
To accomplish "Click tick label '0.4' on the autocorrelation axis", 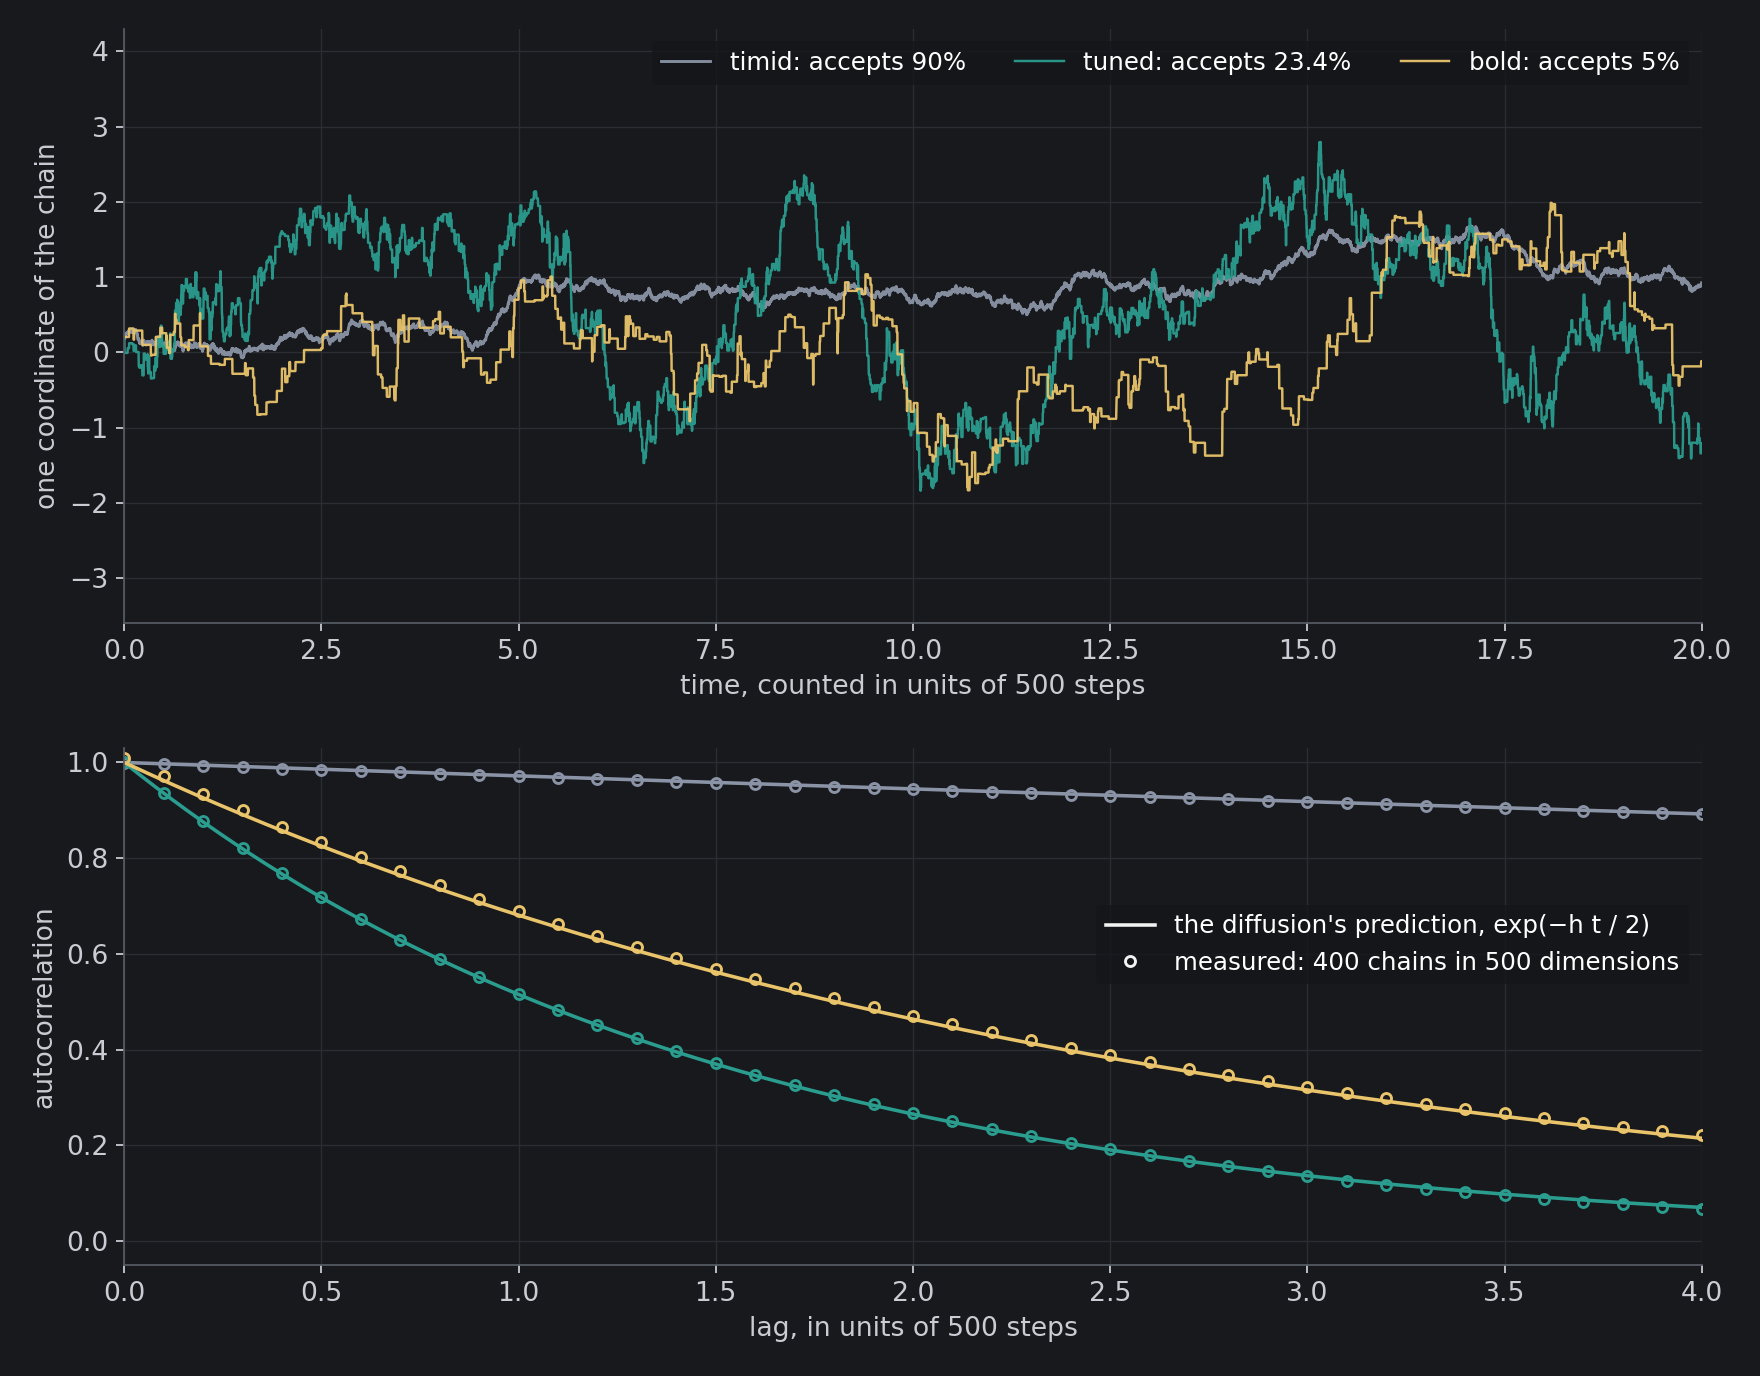I will pyautogui.click(x=87, y=1050).
